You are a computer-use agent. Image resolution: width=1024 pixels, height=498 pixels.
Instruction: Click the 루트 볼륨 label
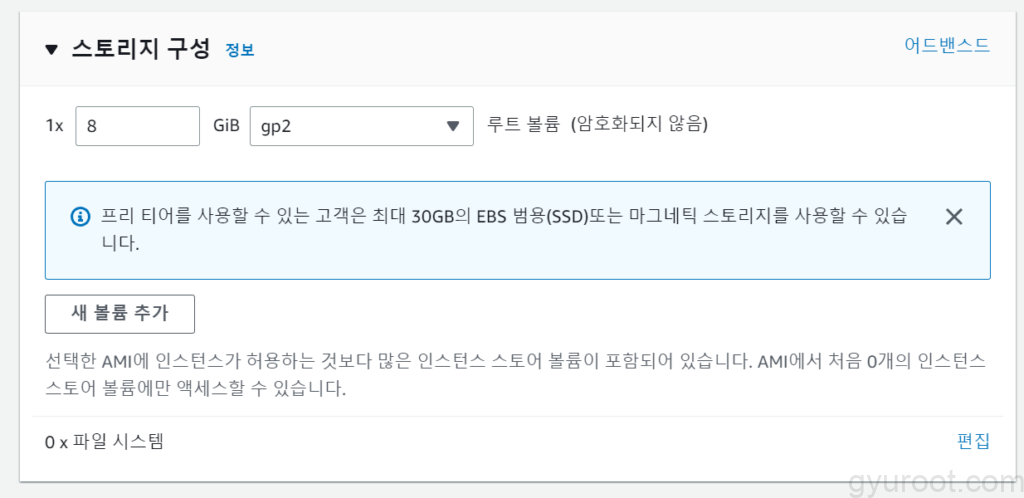(522, 125)
